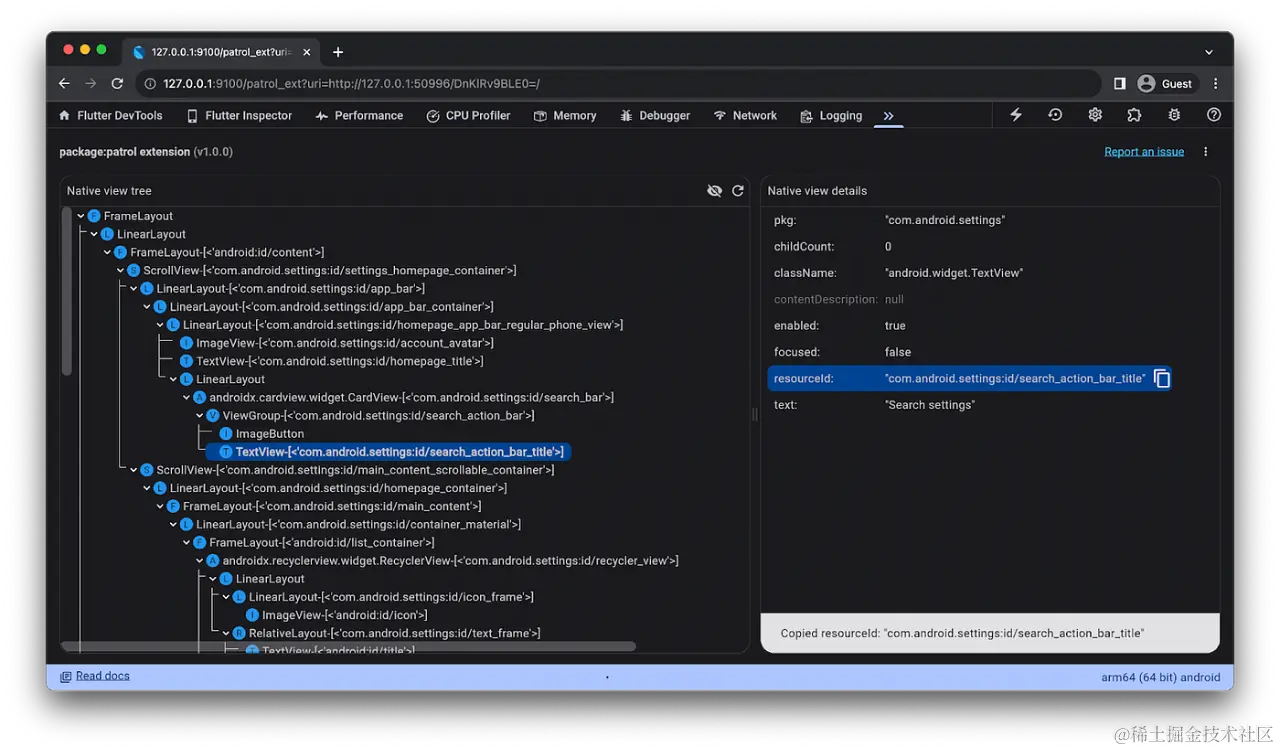Open the DevTools extensions puzzle icon

point(1134,115)
